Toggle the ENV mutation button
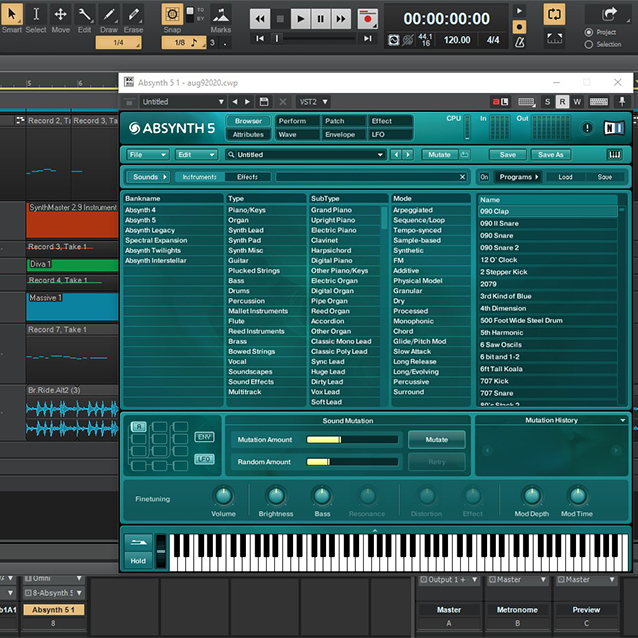 203,438
